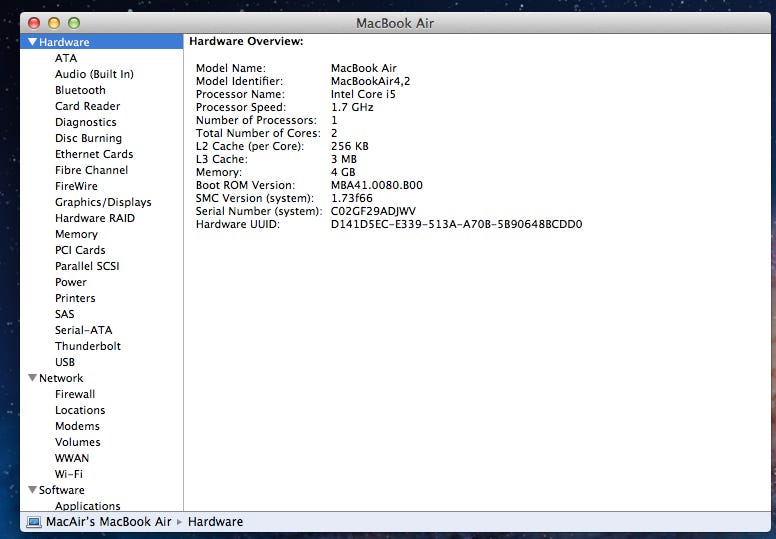Open Diagnostics in the sidebar
The image size is (776, 539).
pos(86,122)
